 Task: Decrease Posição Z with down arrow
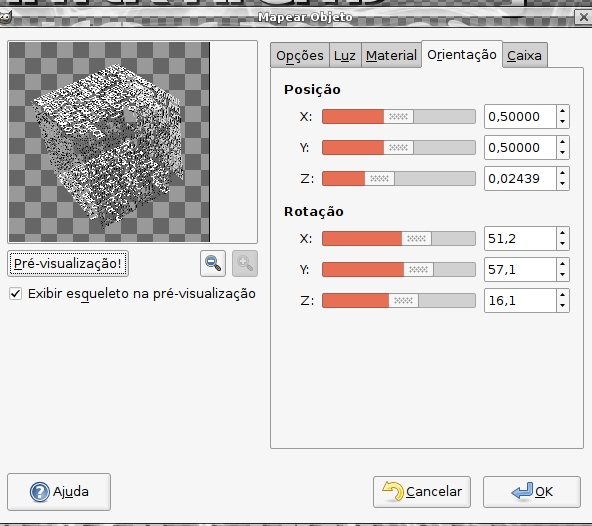tap(563, 184)
